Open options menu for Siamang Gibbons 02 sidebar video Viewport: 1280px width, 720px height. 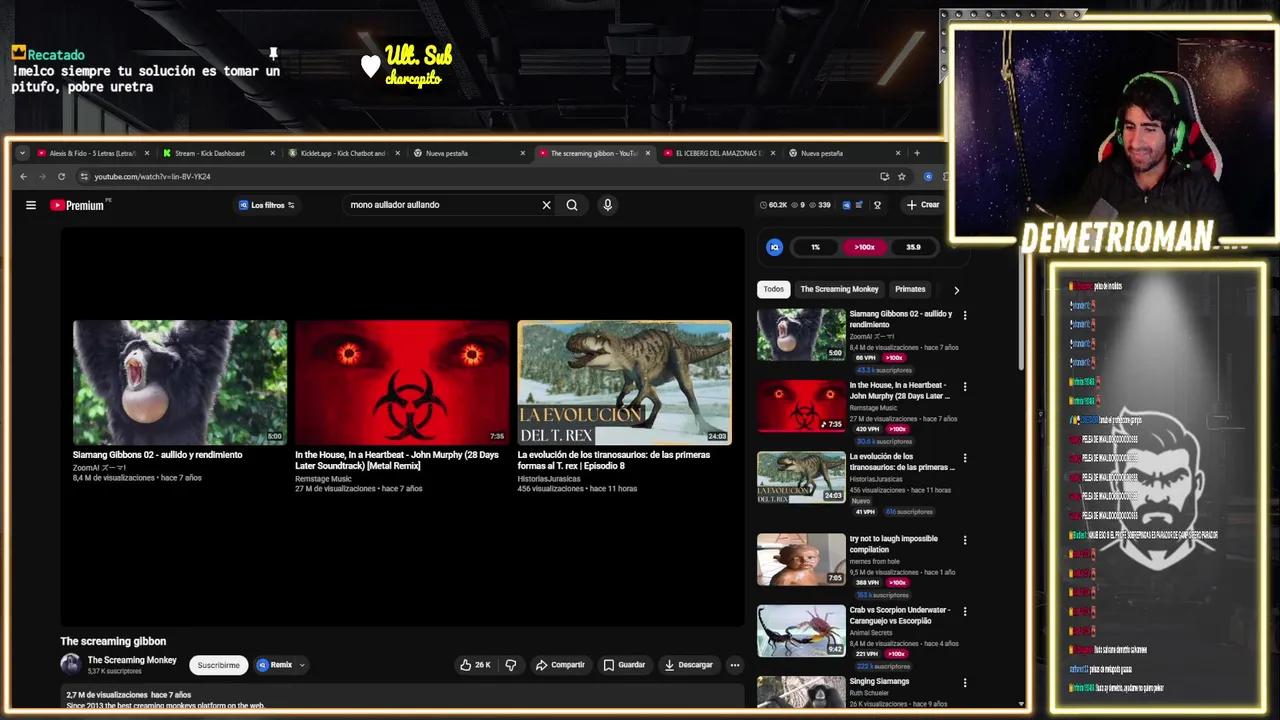(965, 315)
